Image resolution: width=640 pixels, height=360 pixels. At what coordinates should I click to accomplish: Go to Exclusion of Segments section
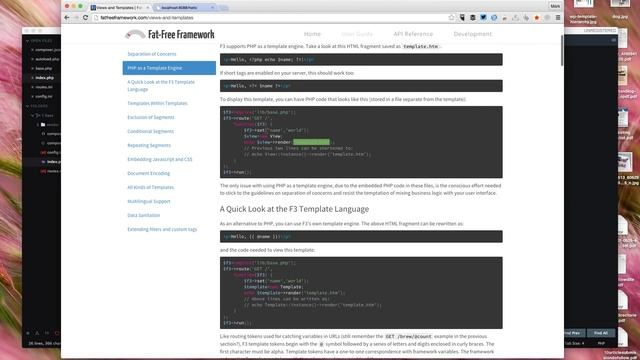[151, 117]
